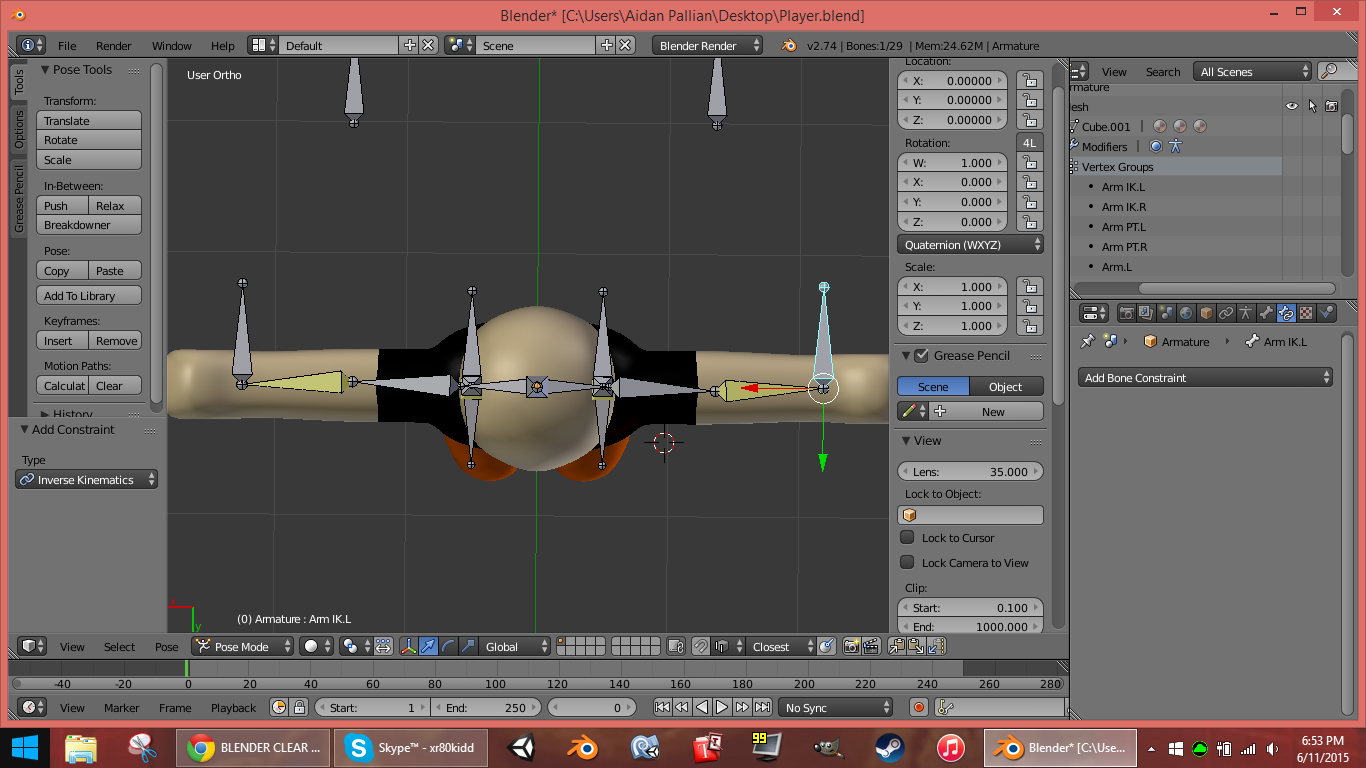The image size is (1366, 768).
Task: Select the scale manipulator icon
Action: pos(468,646)
